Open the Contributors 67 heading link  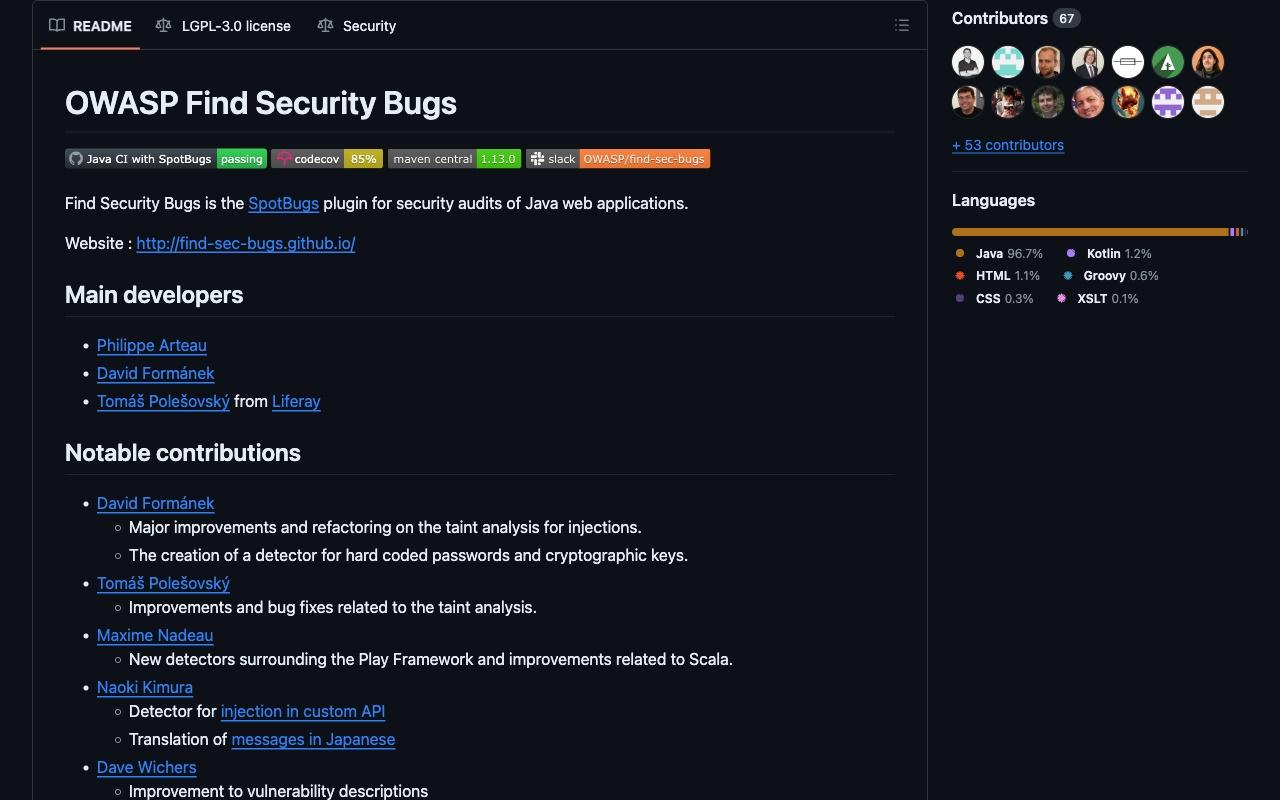(1016, 18)
